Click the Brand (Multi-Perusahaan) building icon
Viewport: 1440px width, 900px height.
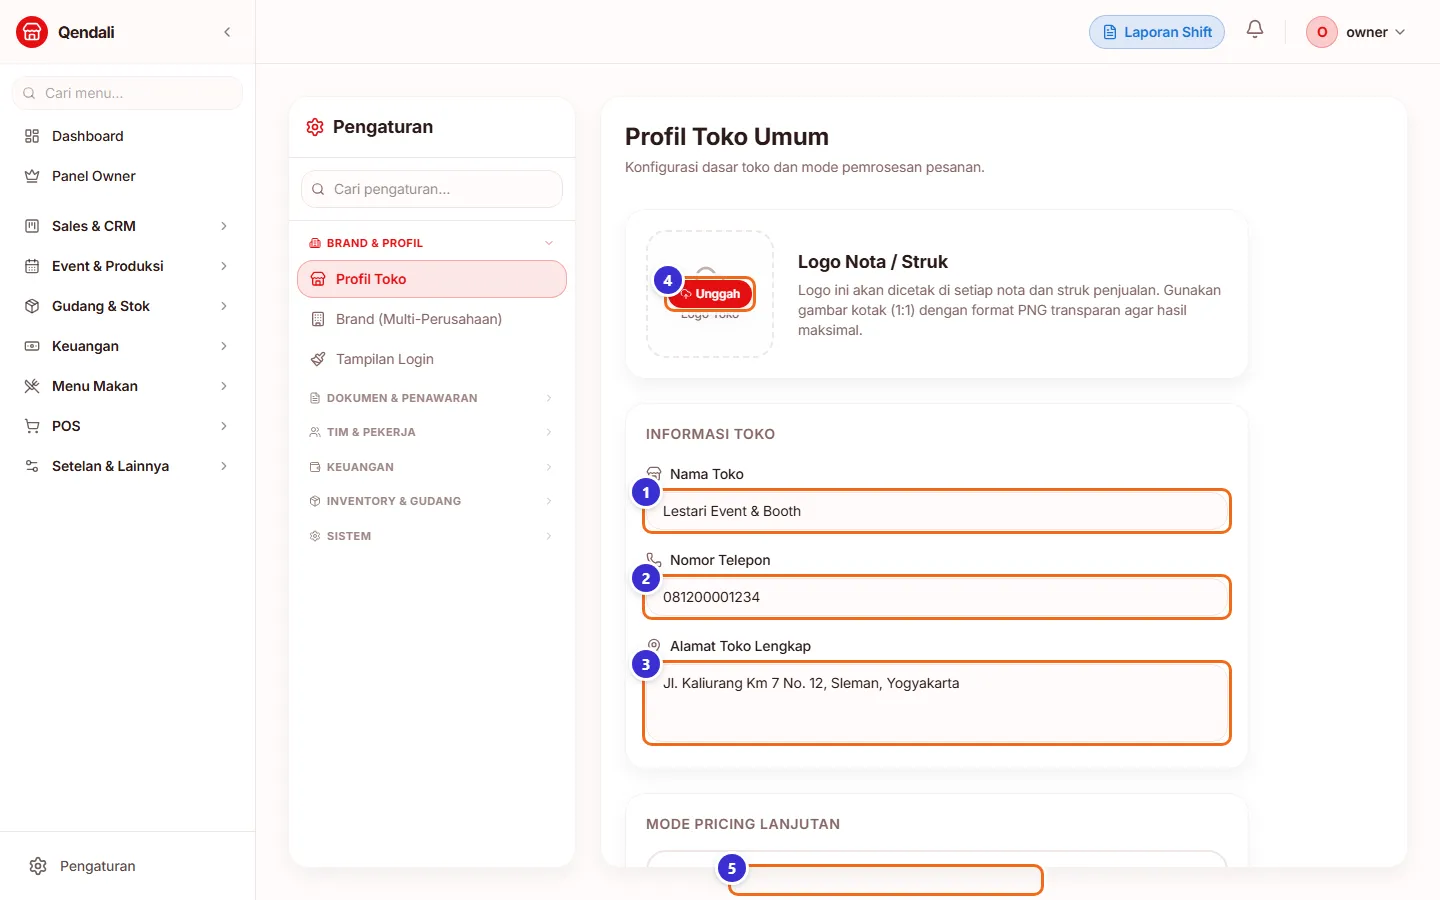click(x=318, y=319)
